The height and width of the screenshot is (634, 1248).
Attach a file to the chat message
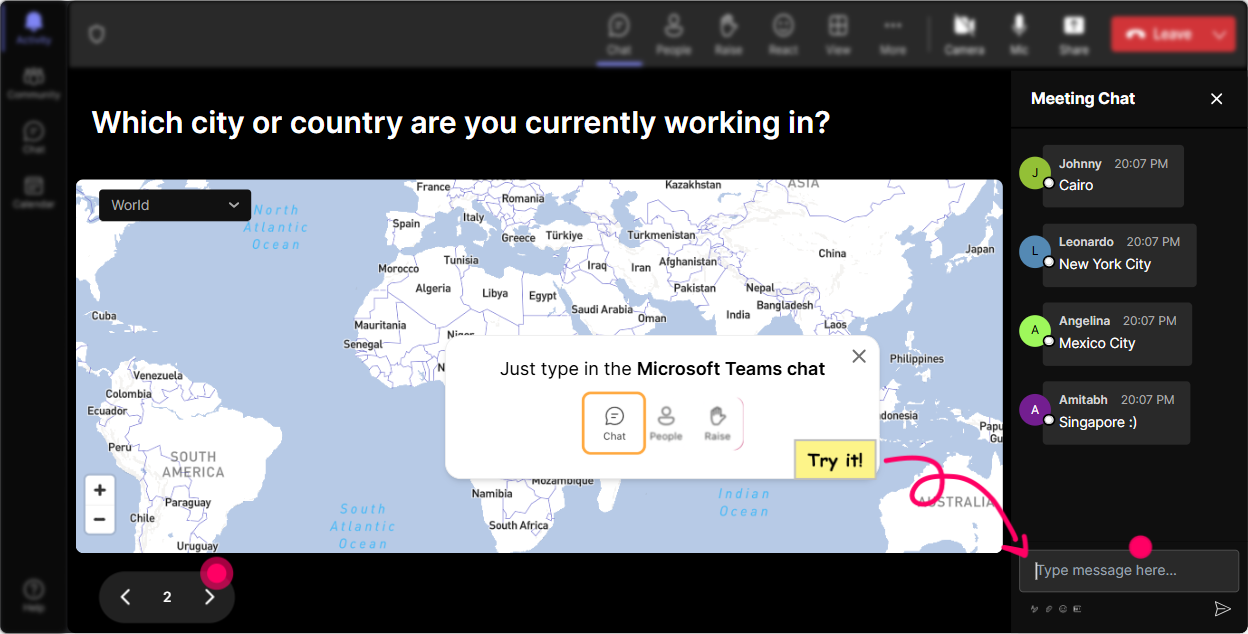click(1049, 609)
